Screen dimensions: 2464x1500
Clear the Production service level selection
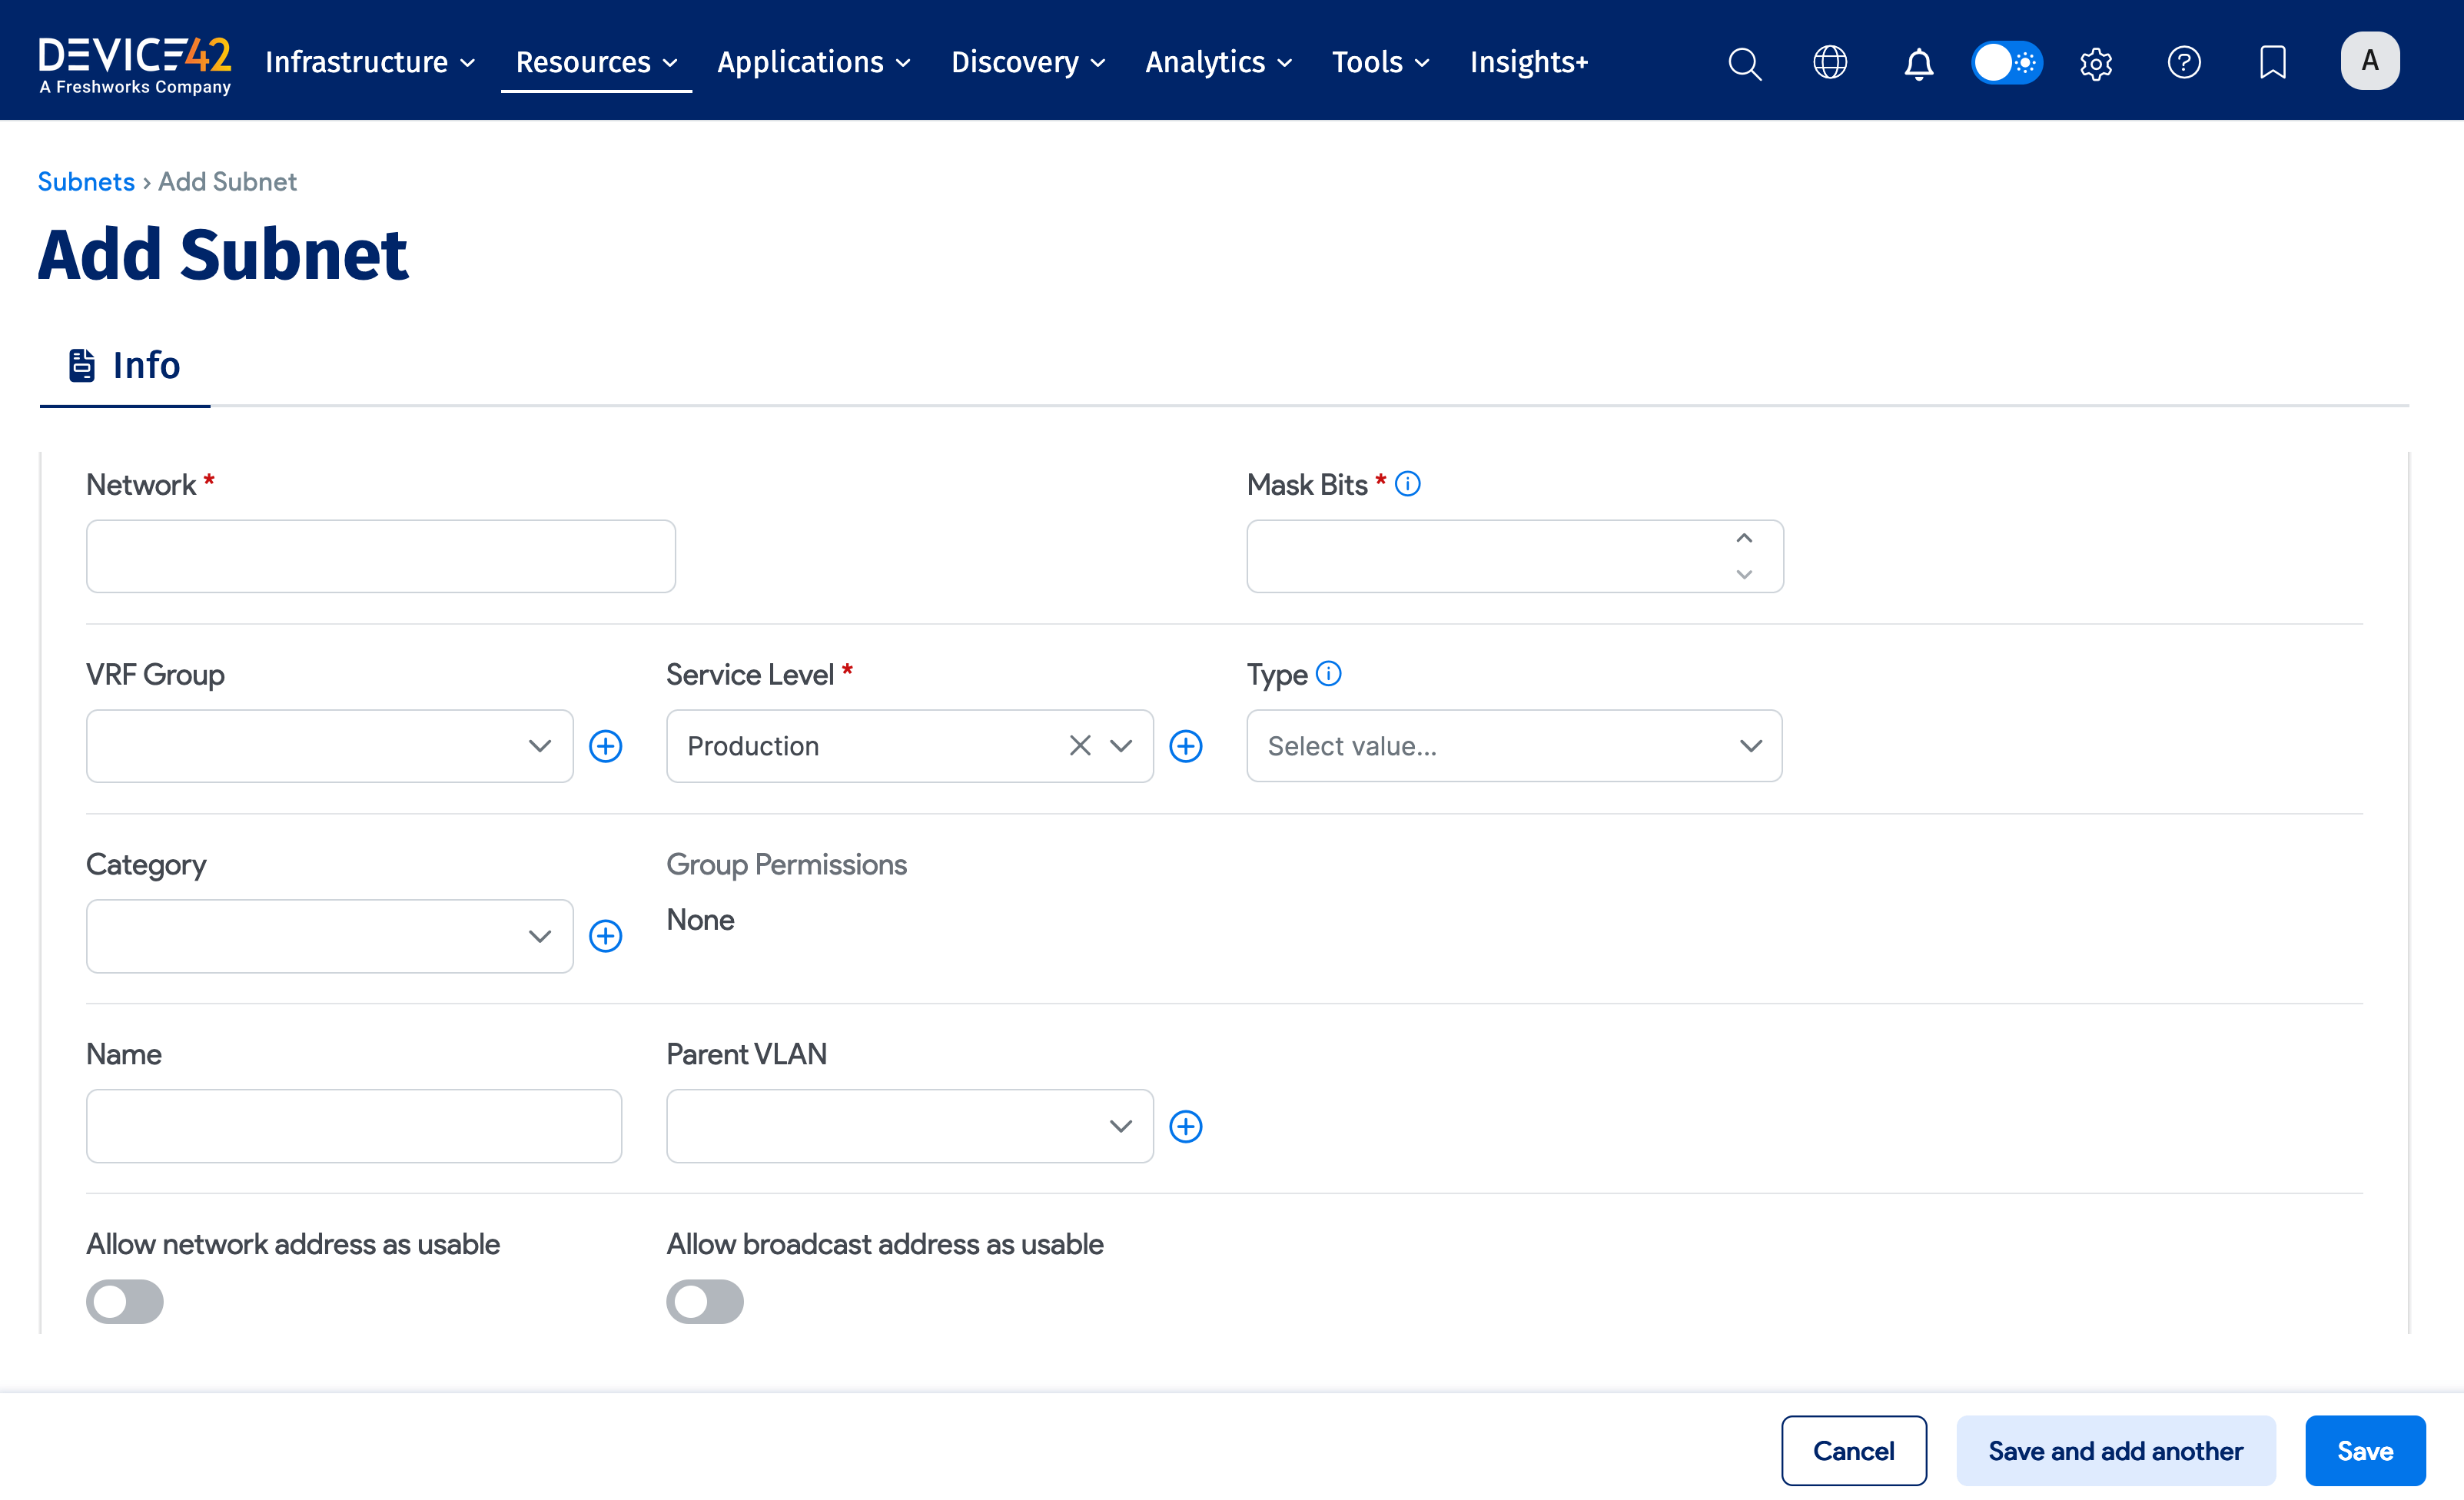(x=1079, y=745)
